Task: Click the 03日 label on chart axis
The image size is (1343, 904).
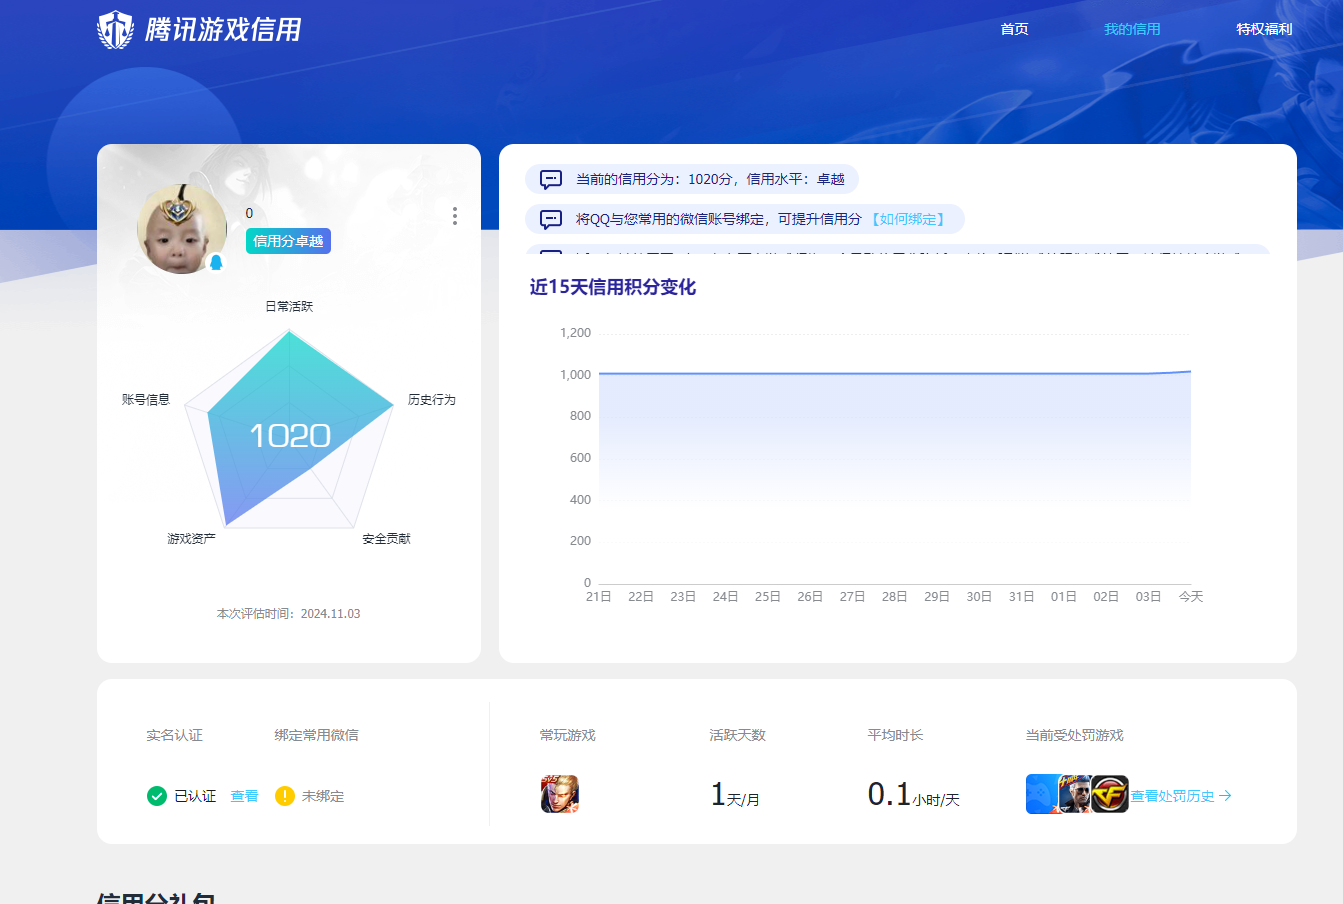Action: [1148, 596]
